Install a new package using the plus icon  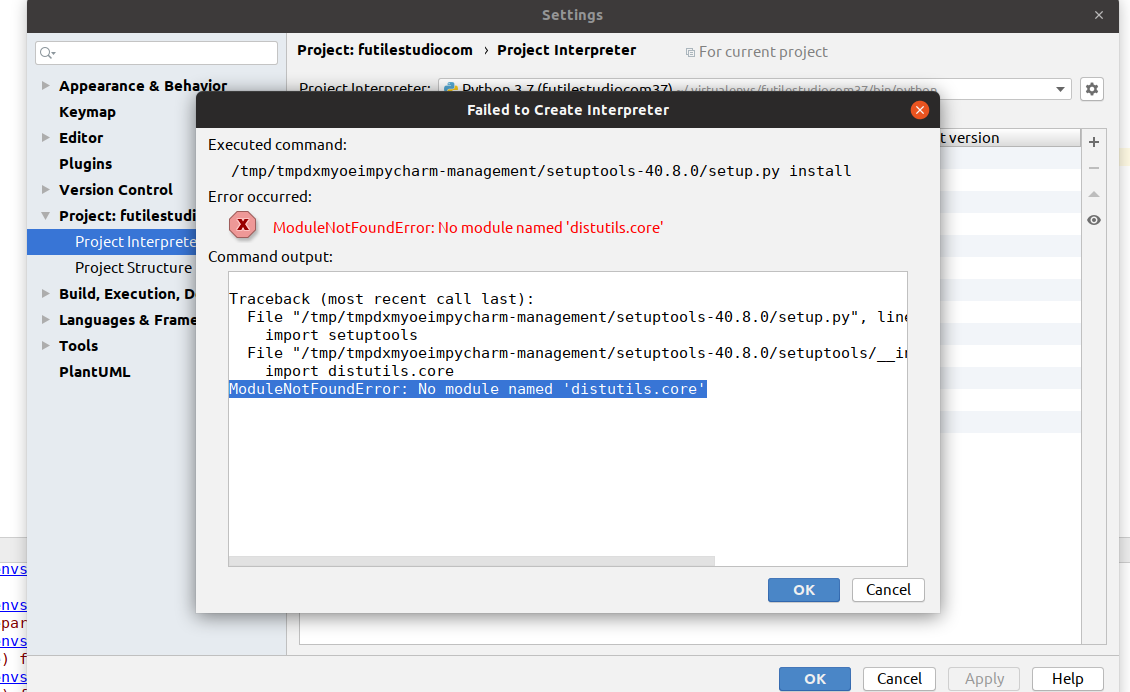coord(1093,141)
